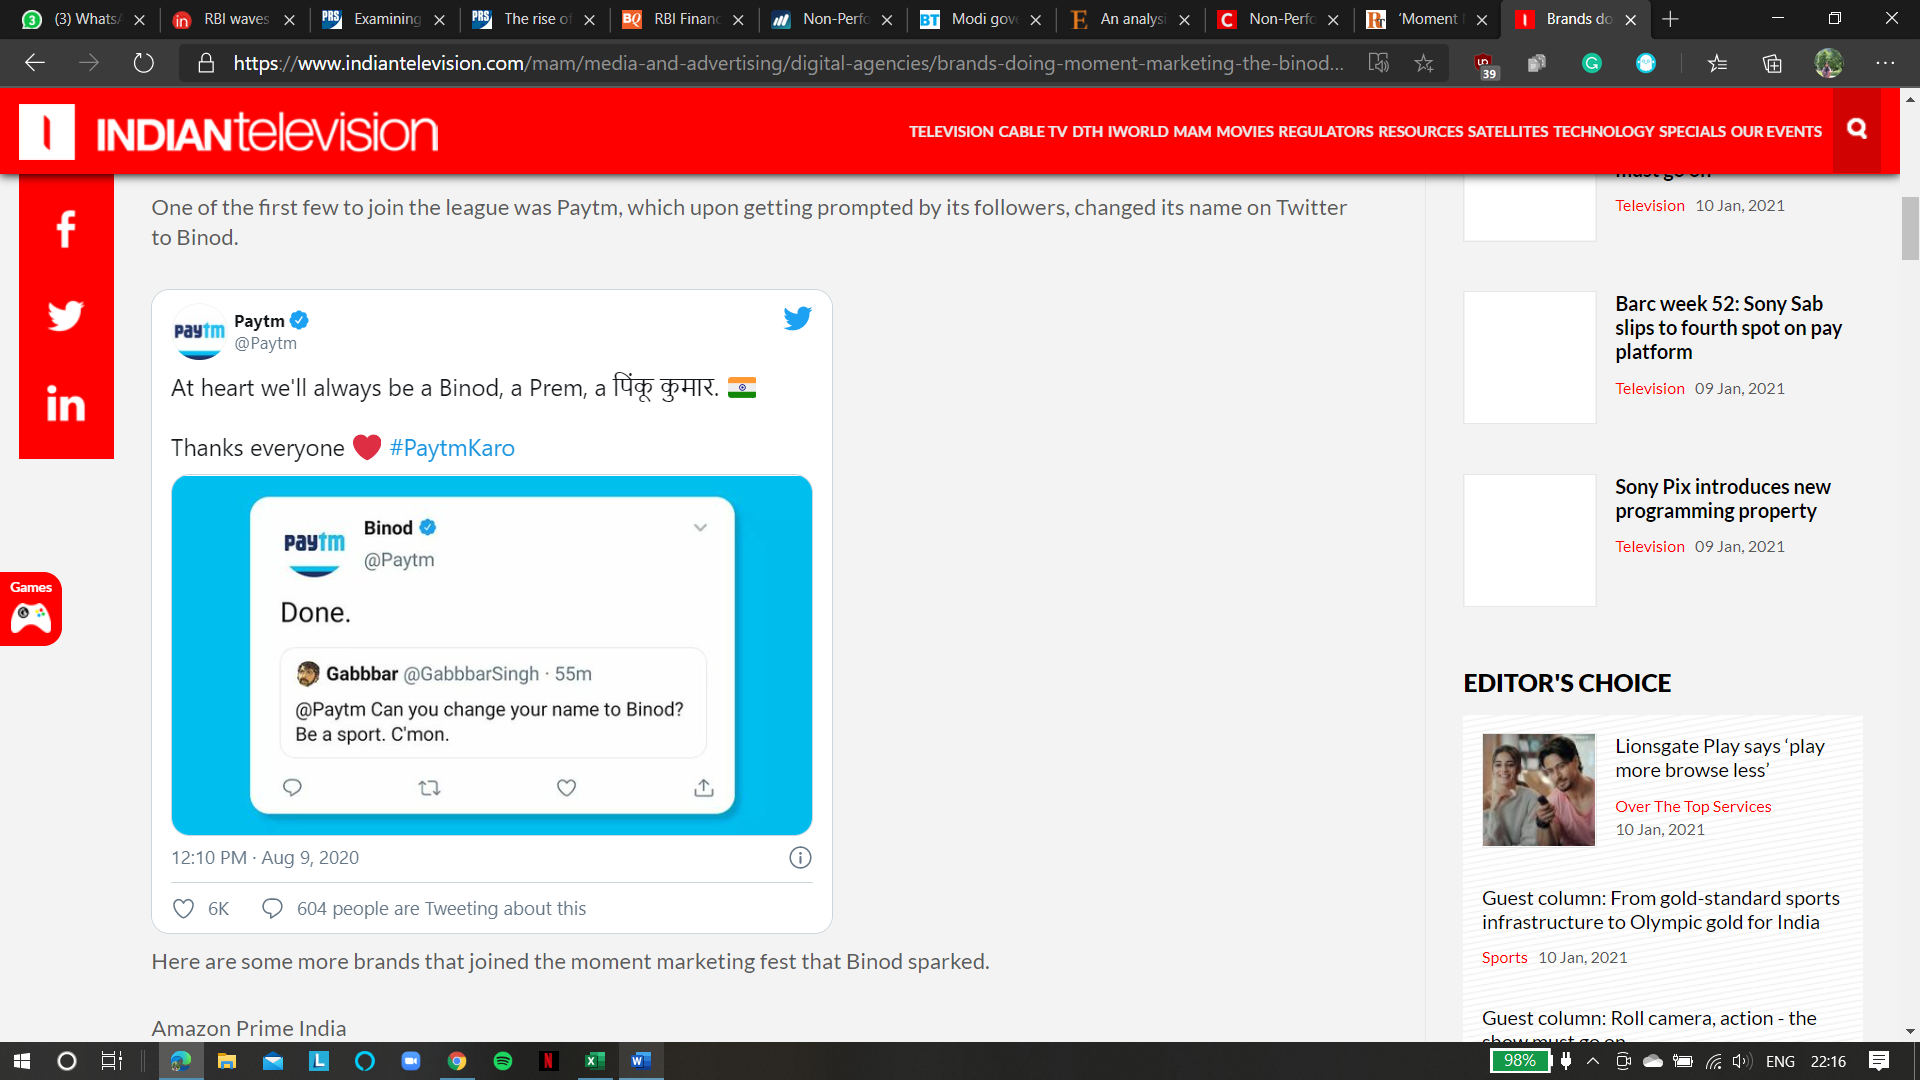Add this page to favorites star
Viewport: 1920px width, 1080px height.
pyautogui.click(x=1424, y=64)
